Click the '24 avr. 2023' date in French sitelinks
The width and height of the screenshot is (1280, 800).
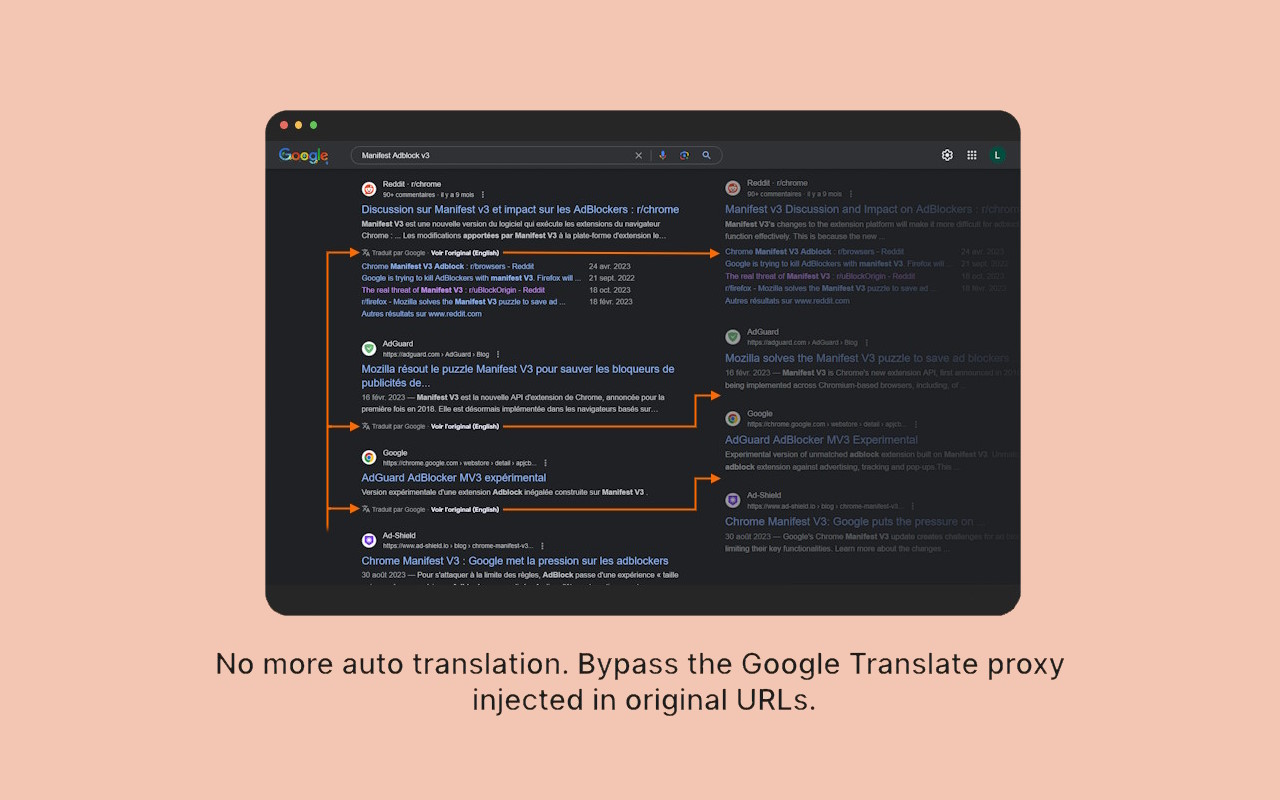pyautogui.click(x=610, y=267)
